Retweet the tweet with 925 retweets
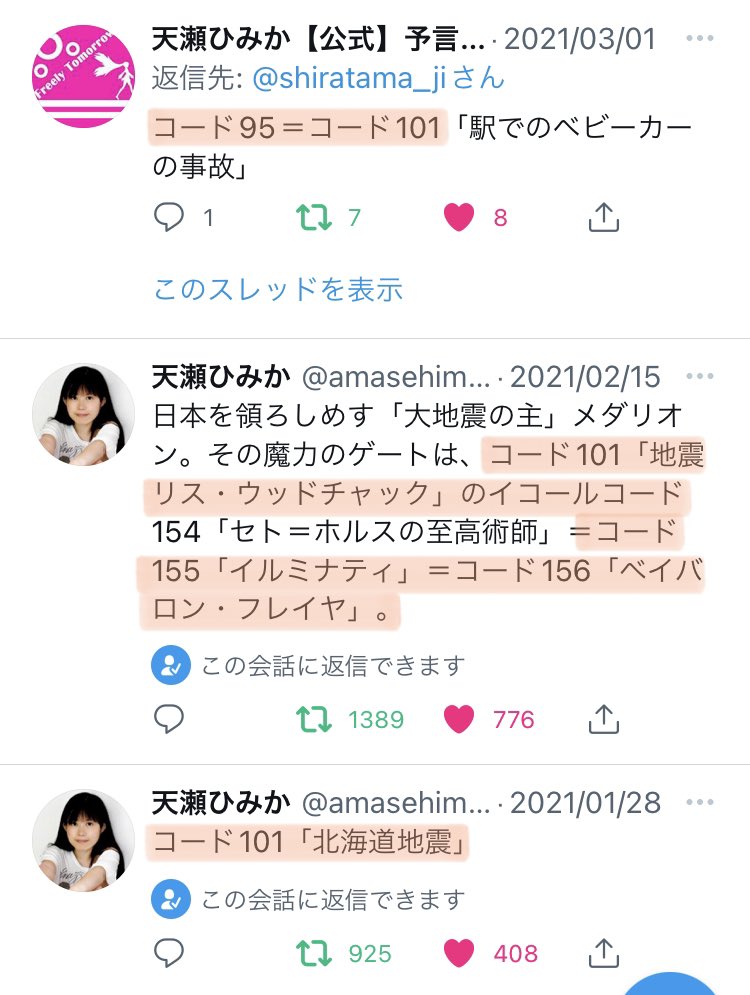The width and height of the screenshot is (750, 995). click(x=314, y=953)
